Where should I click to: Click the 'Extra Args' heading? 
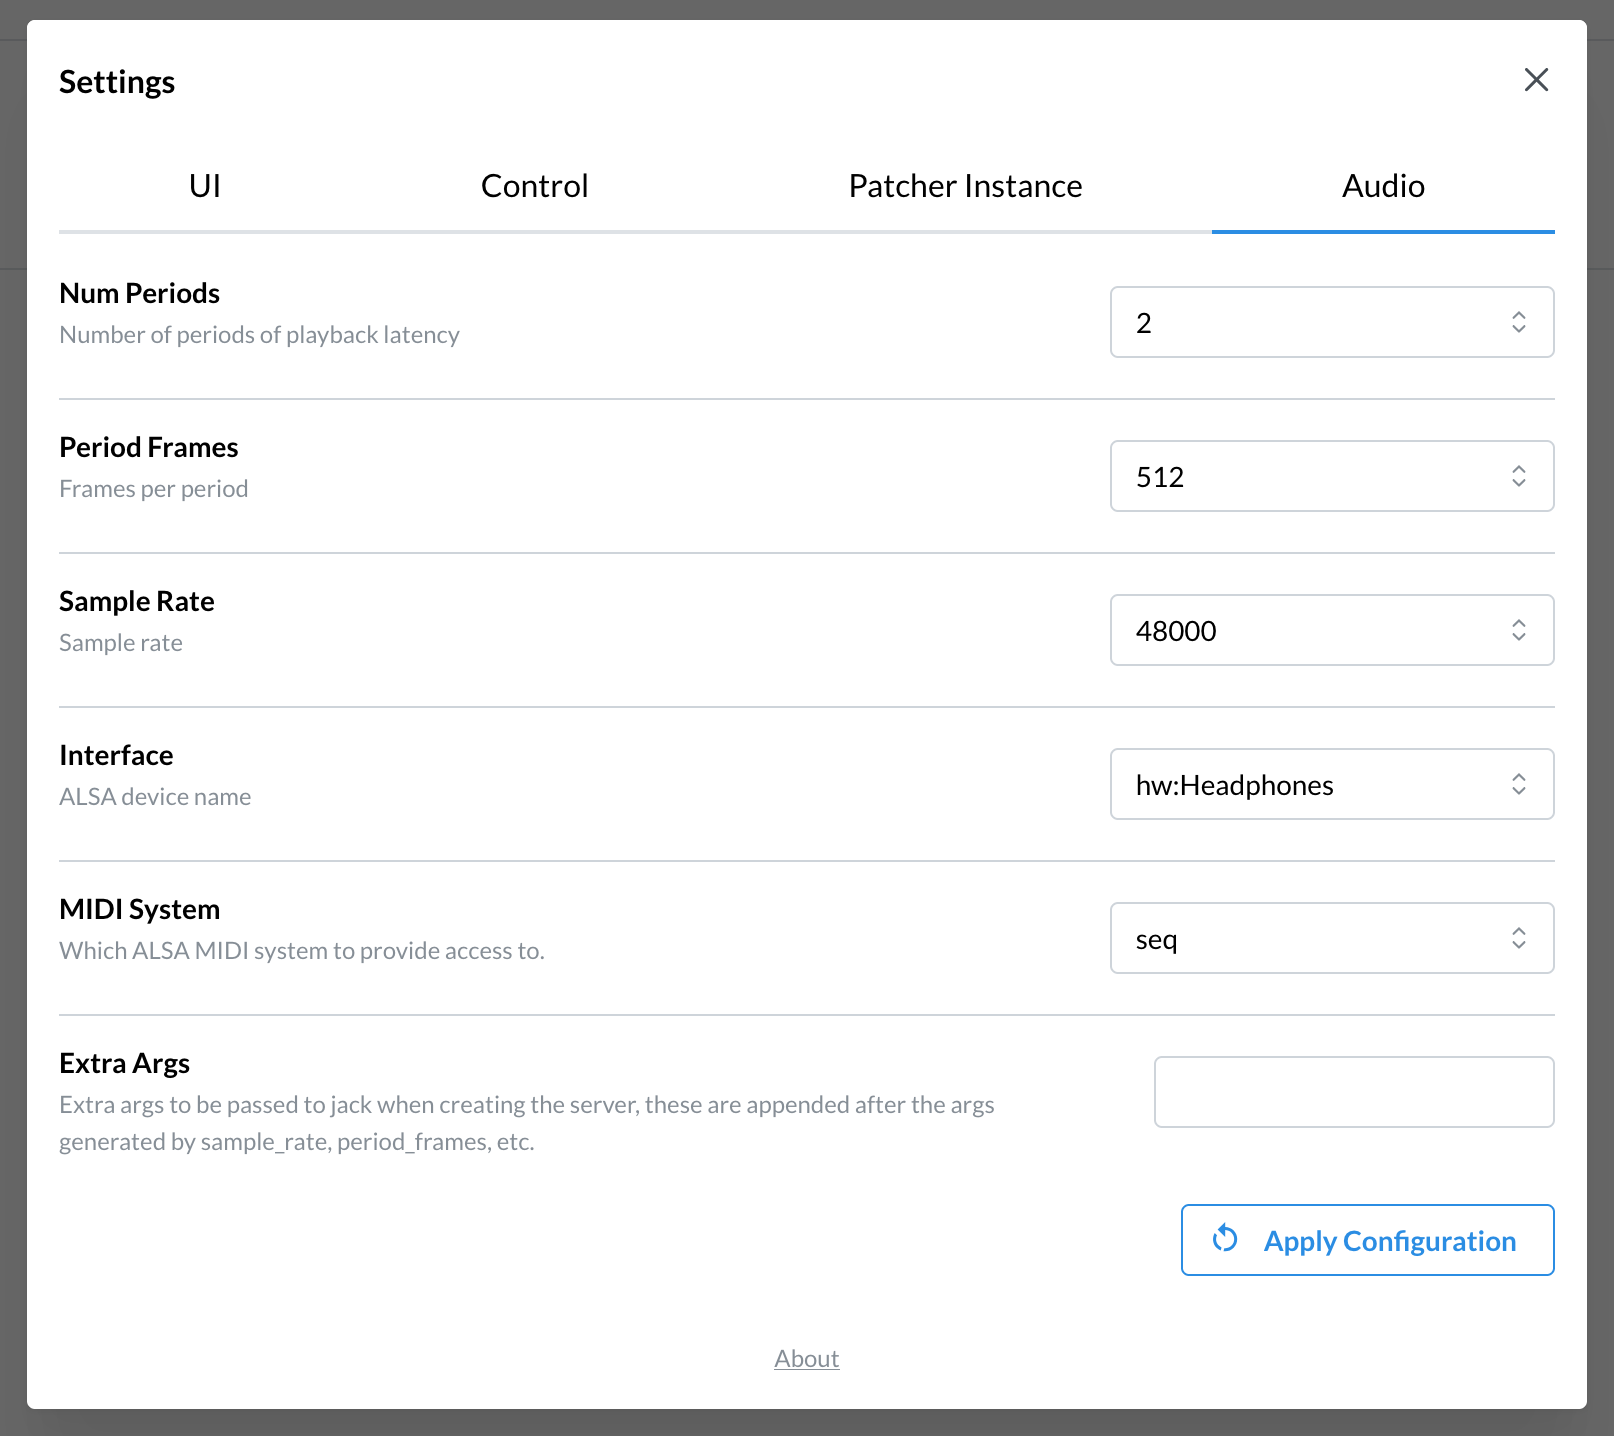click(x=124, y=1063)
